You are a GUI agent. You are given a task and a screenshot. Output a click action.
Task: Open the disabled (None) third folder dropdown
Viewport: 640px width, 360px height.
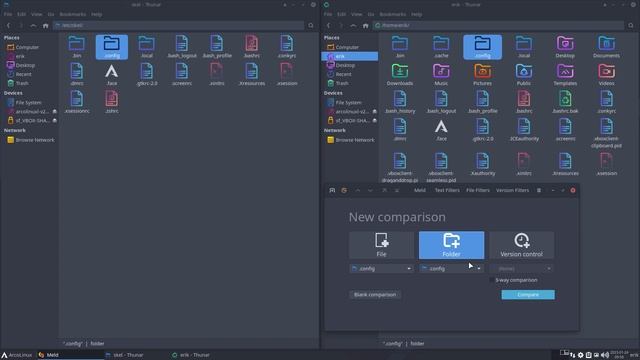[522, 269]
